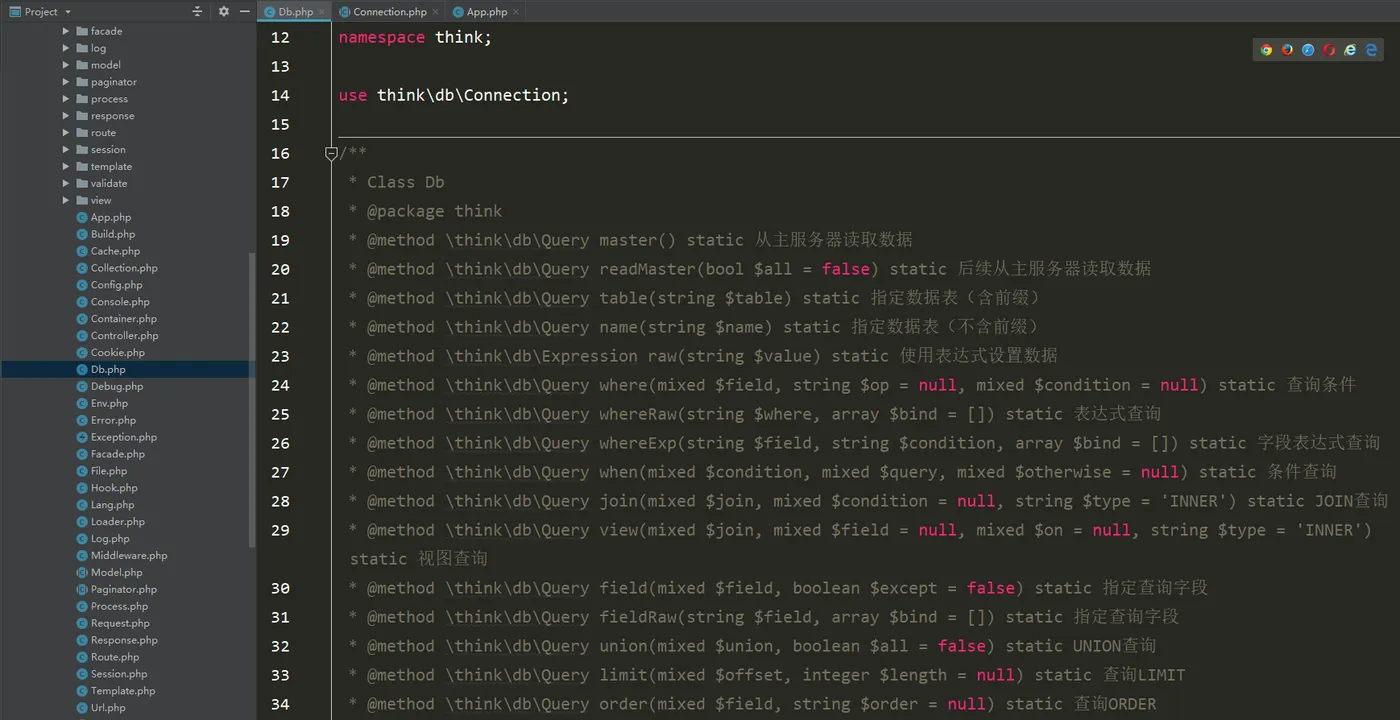1400x720 pixels.
Task: Select Cache.php in the project tree
Action: click(x=108, y=251)
